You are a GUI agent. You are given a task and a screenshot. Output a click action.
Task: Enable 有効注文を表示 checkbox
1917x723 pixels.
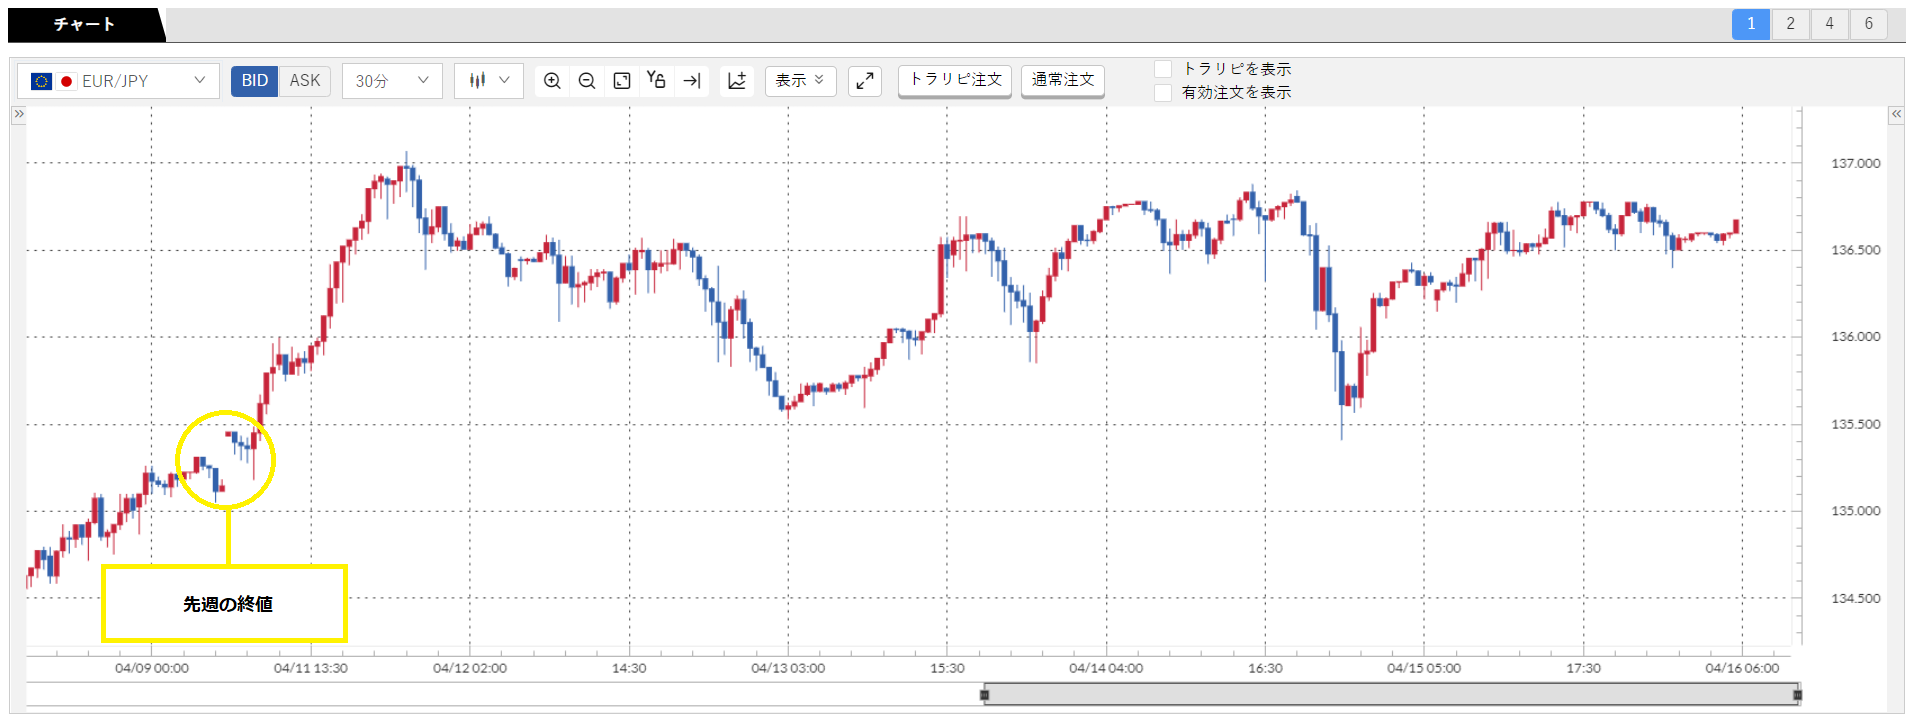[x=1163, y=92]
